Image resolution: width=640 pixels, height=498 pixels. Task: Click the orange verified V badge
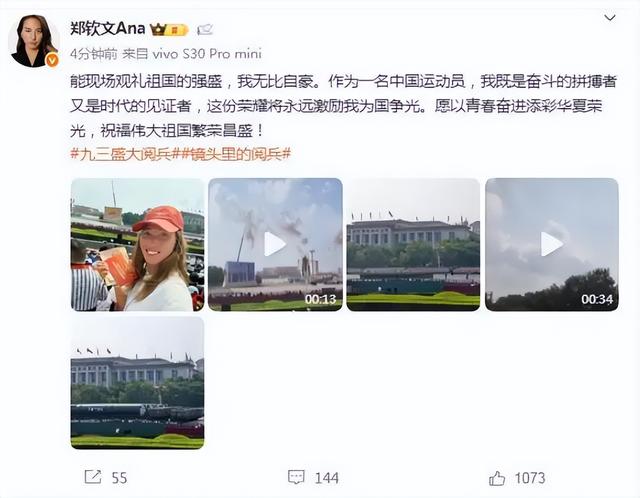point(52,60)
